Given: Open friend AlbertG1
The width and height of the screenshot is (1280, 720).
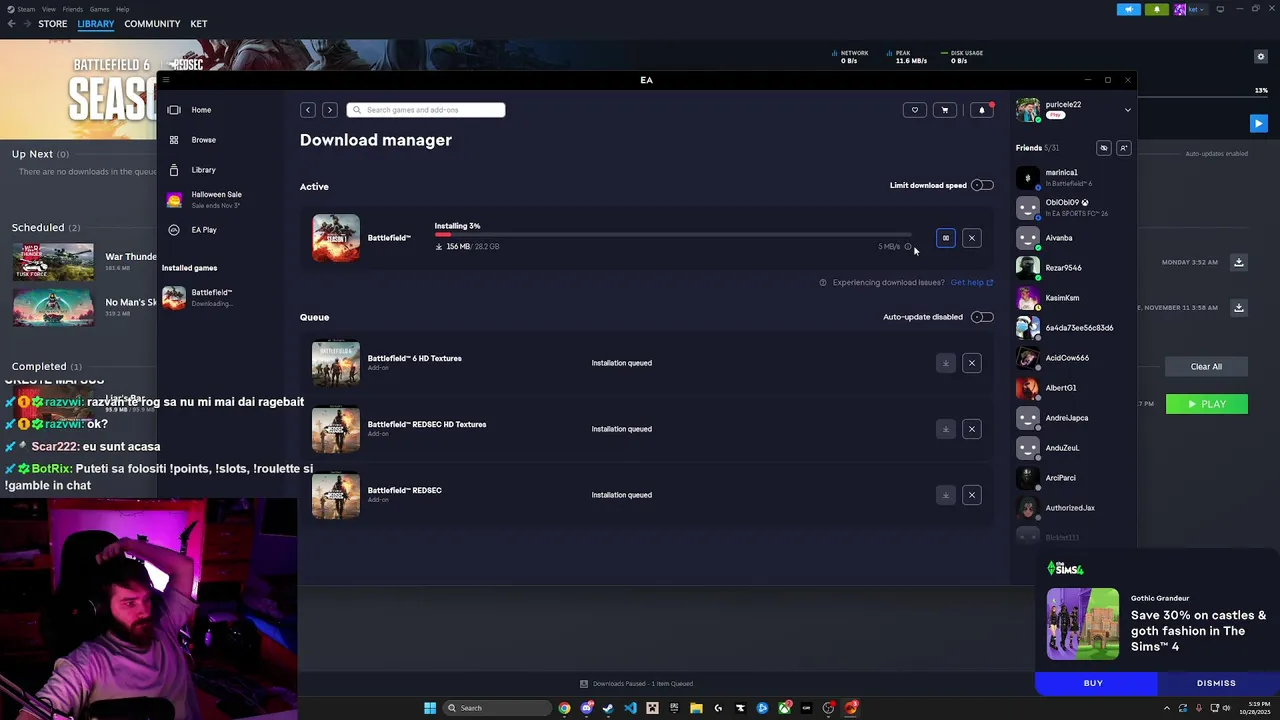Looking at the screenshot, I should (x=1061, y=388).
